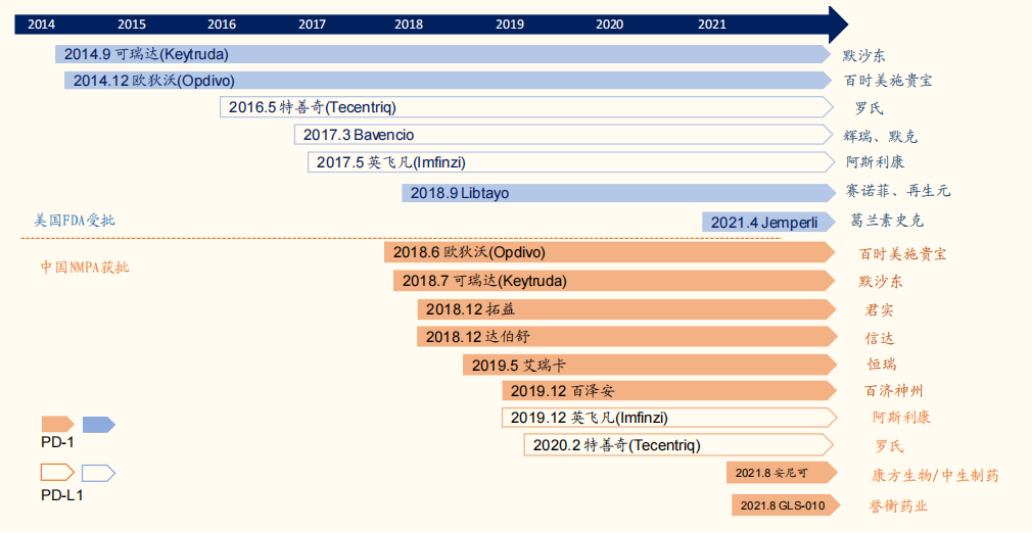Select the 2018.12 达伯舒 bar
Viewport: 1032px width, 533px height.
[x=627, y=337]
